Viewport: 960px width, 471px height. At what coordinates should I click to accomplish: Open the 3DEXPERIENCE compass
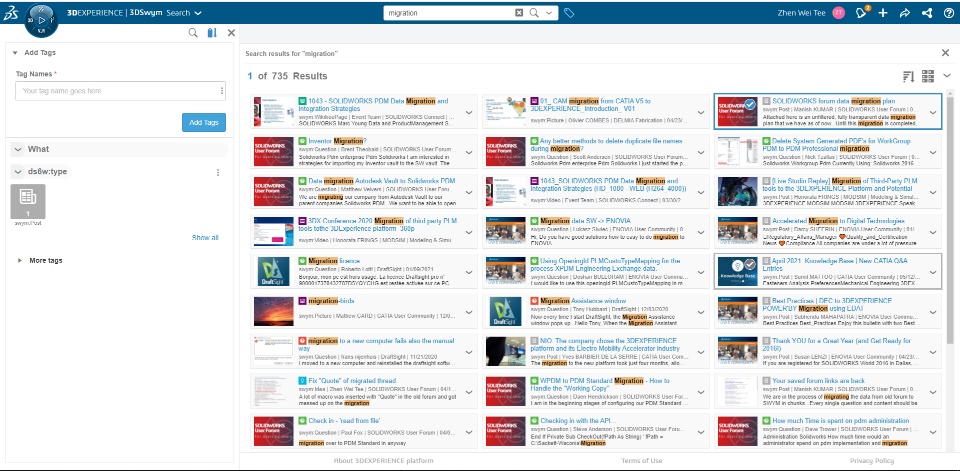pyautogui.click(x=41, y=20)
